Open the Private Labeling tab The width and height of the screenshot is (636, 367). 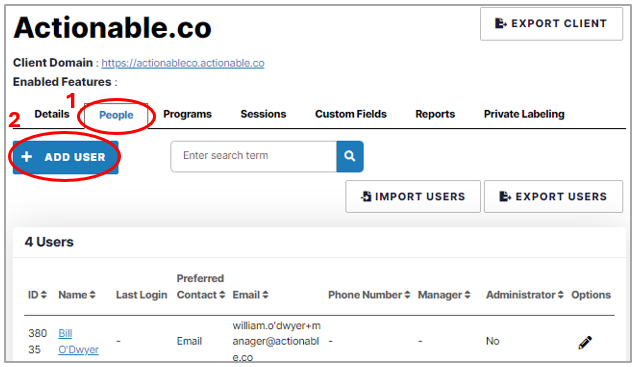click(524, 114)
